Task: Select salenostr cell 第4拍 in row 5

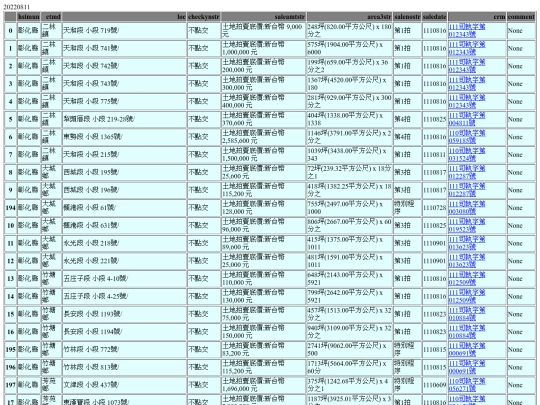Action: (407, 119)
